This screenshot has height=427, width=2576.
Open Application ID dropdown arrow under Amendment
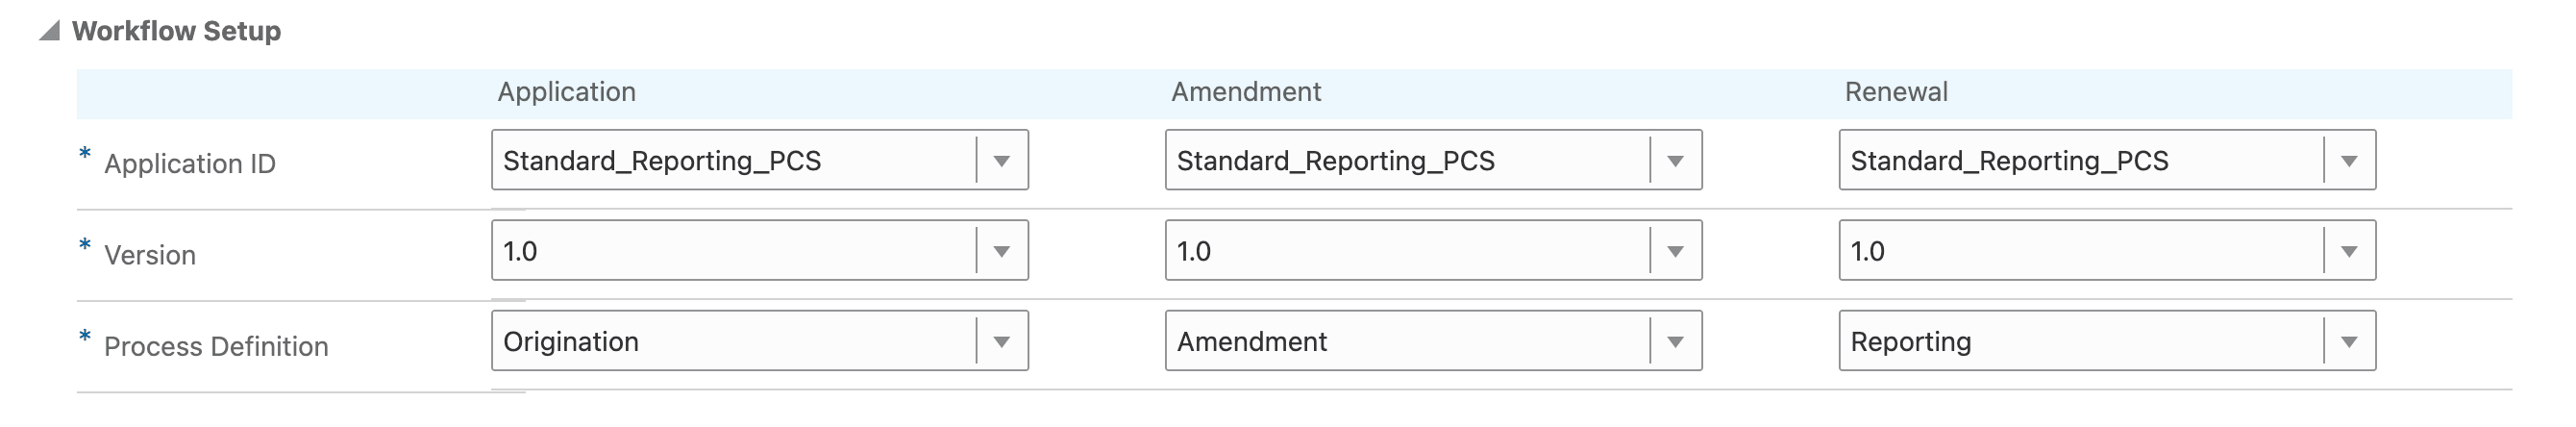point(1675,160)
